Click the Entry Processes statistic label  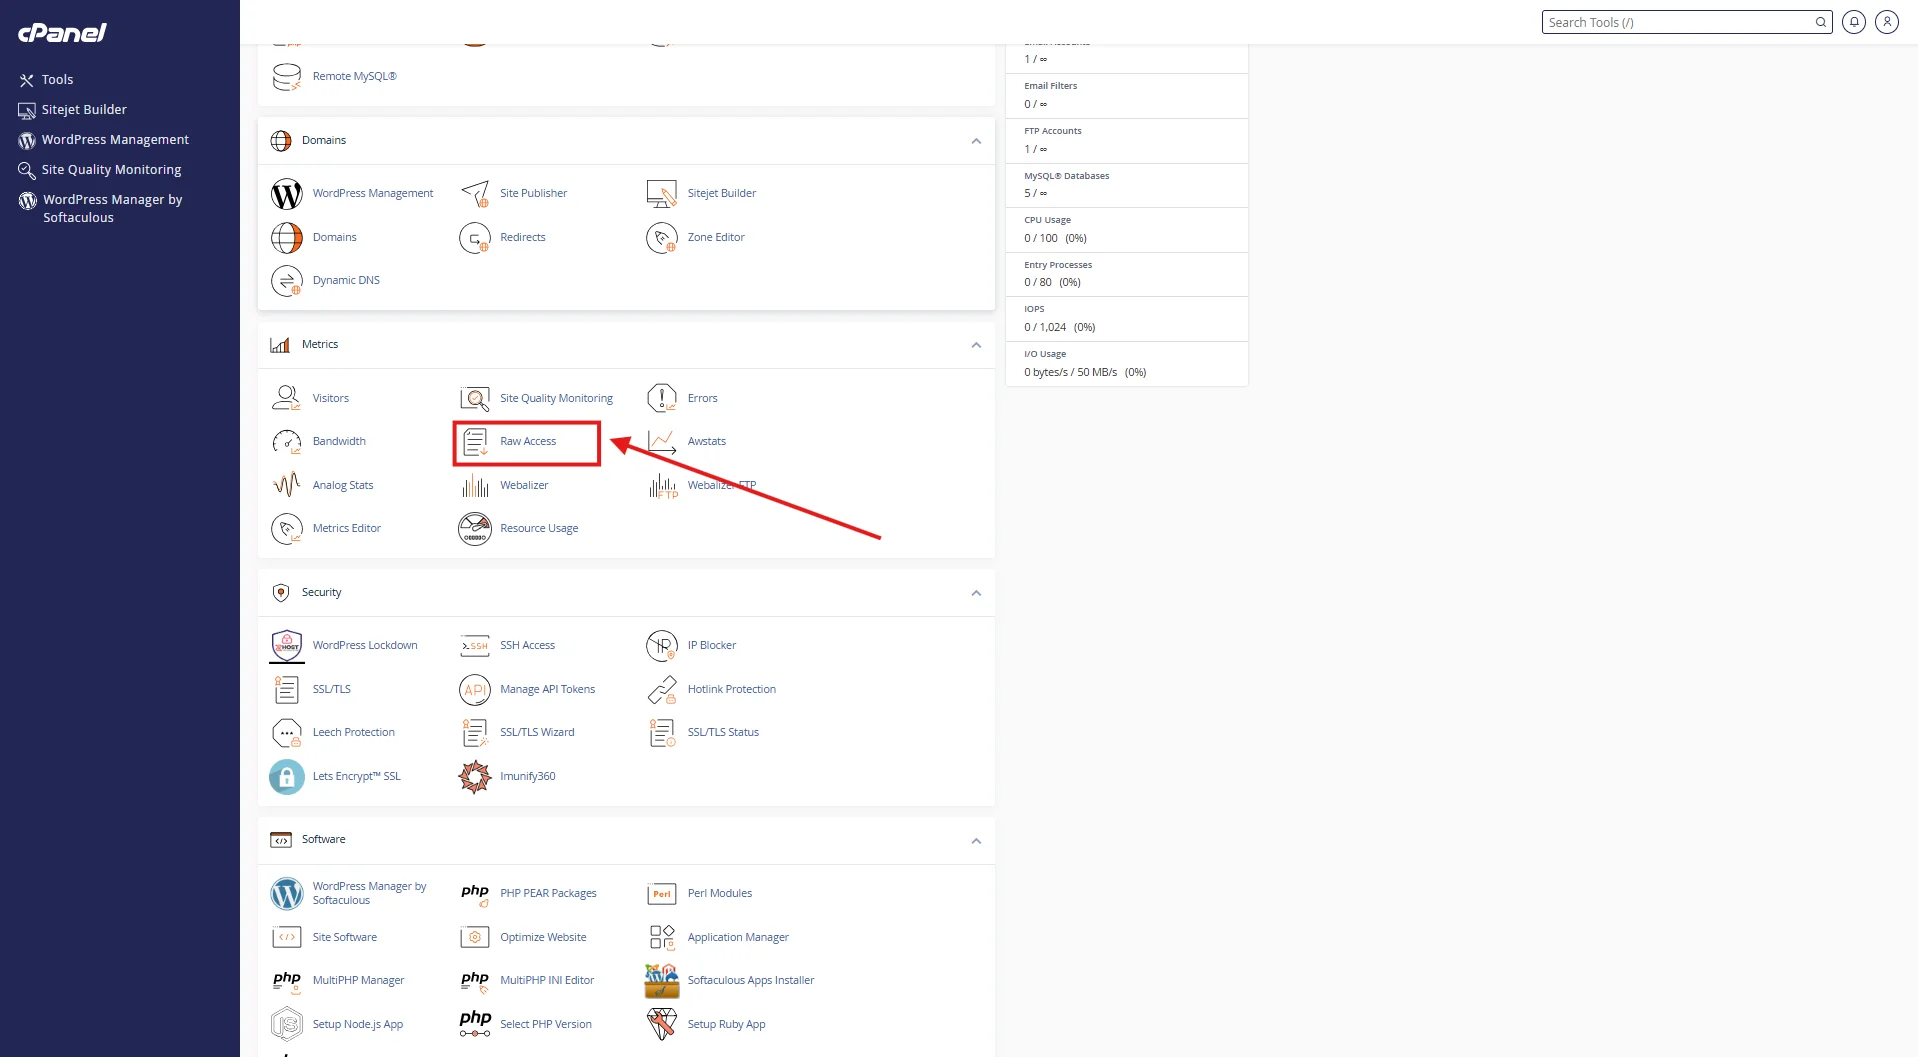click(x=1058, y=265)
